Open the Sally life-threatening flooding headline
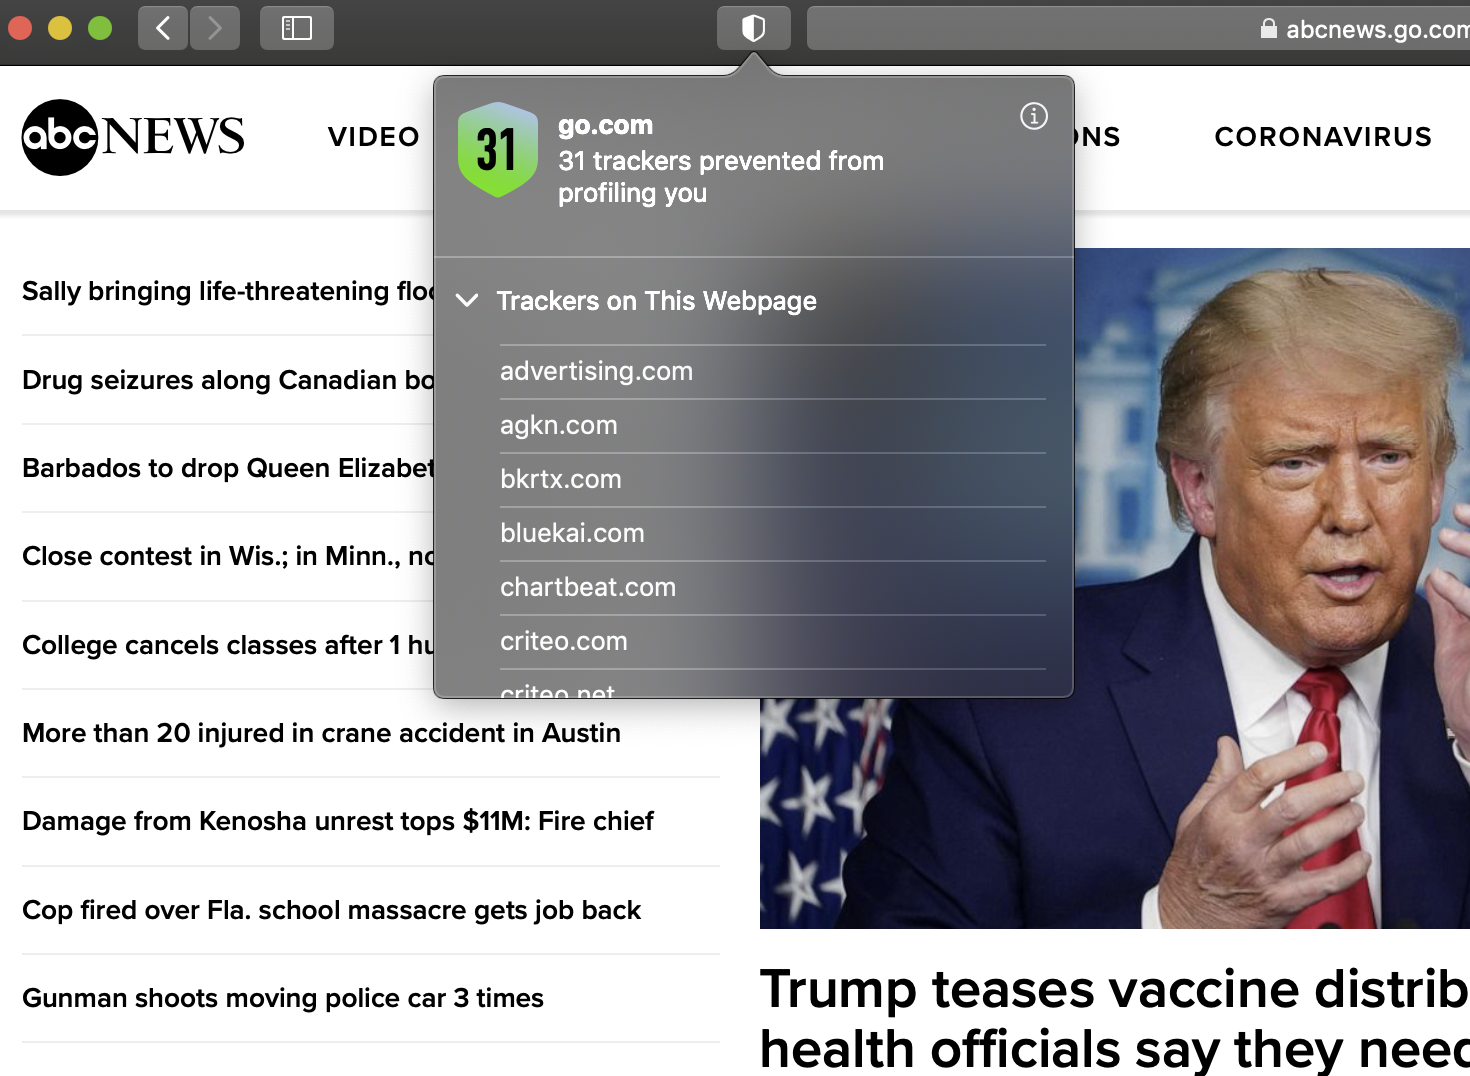 click(228, 291)
